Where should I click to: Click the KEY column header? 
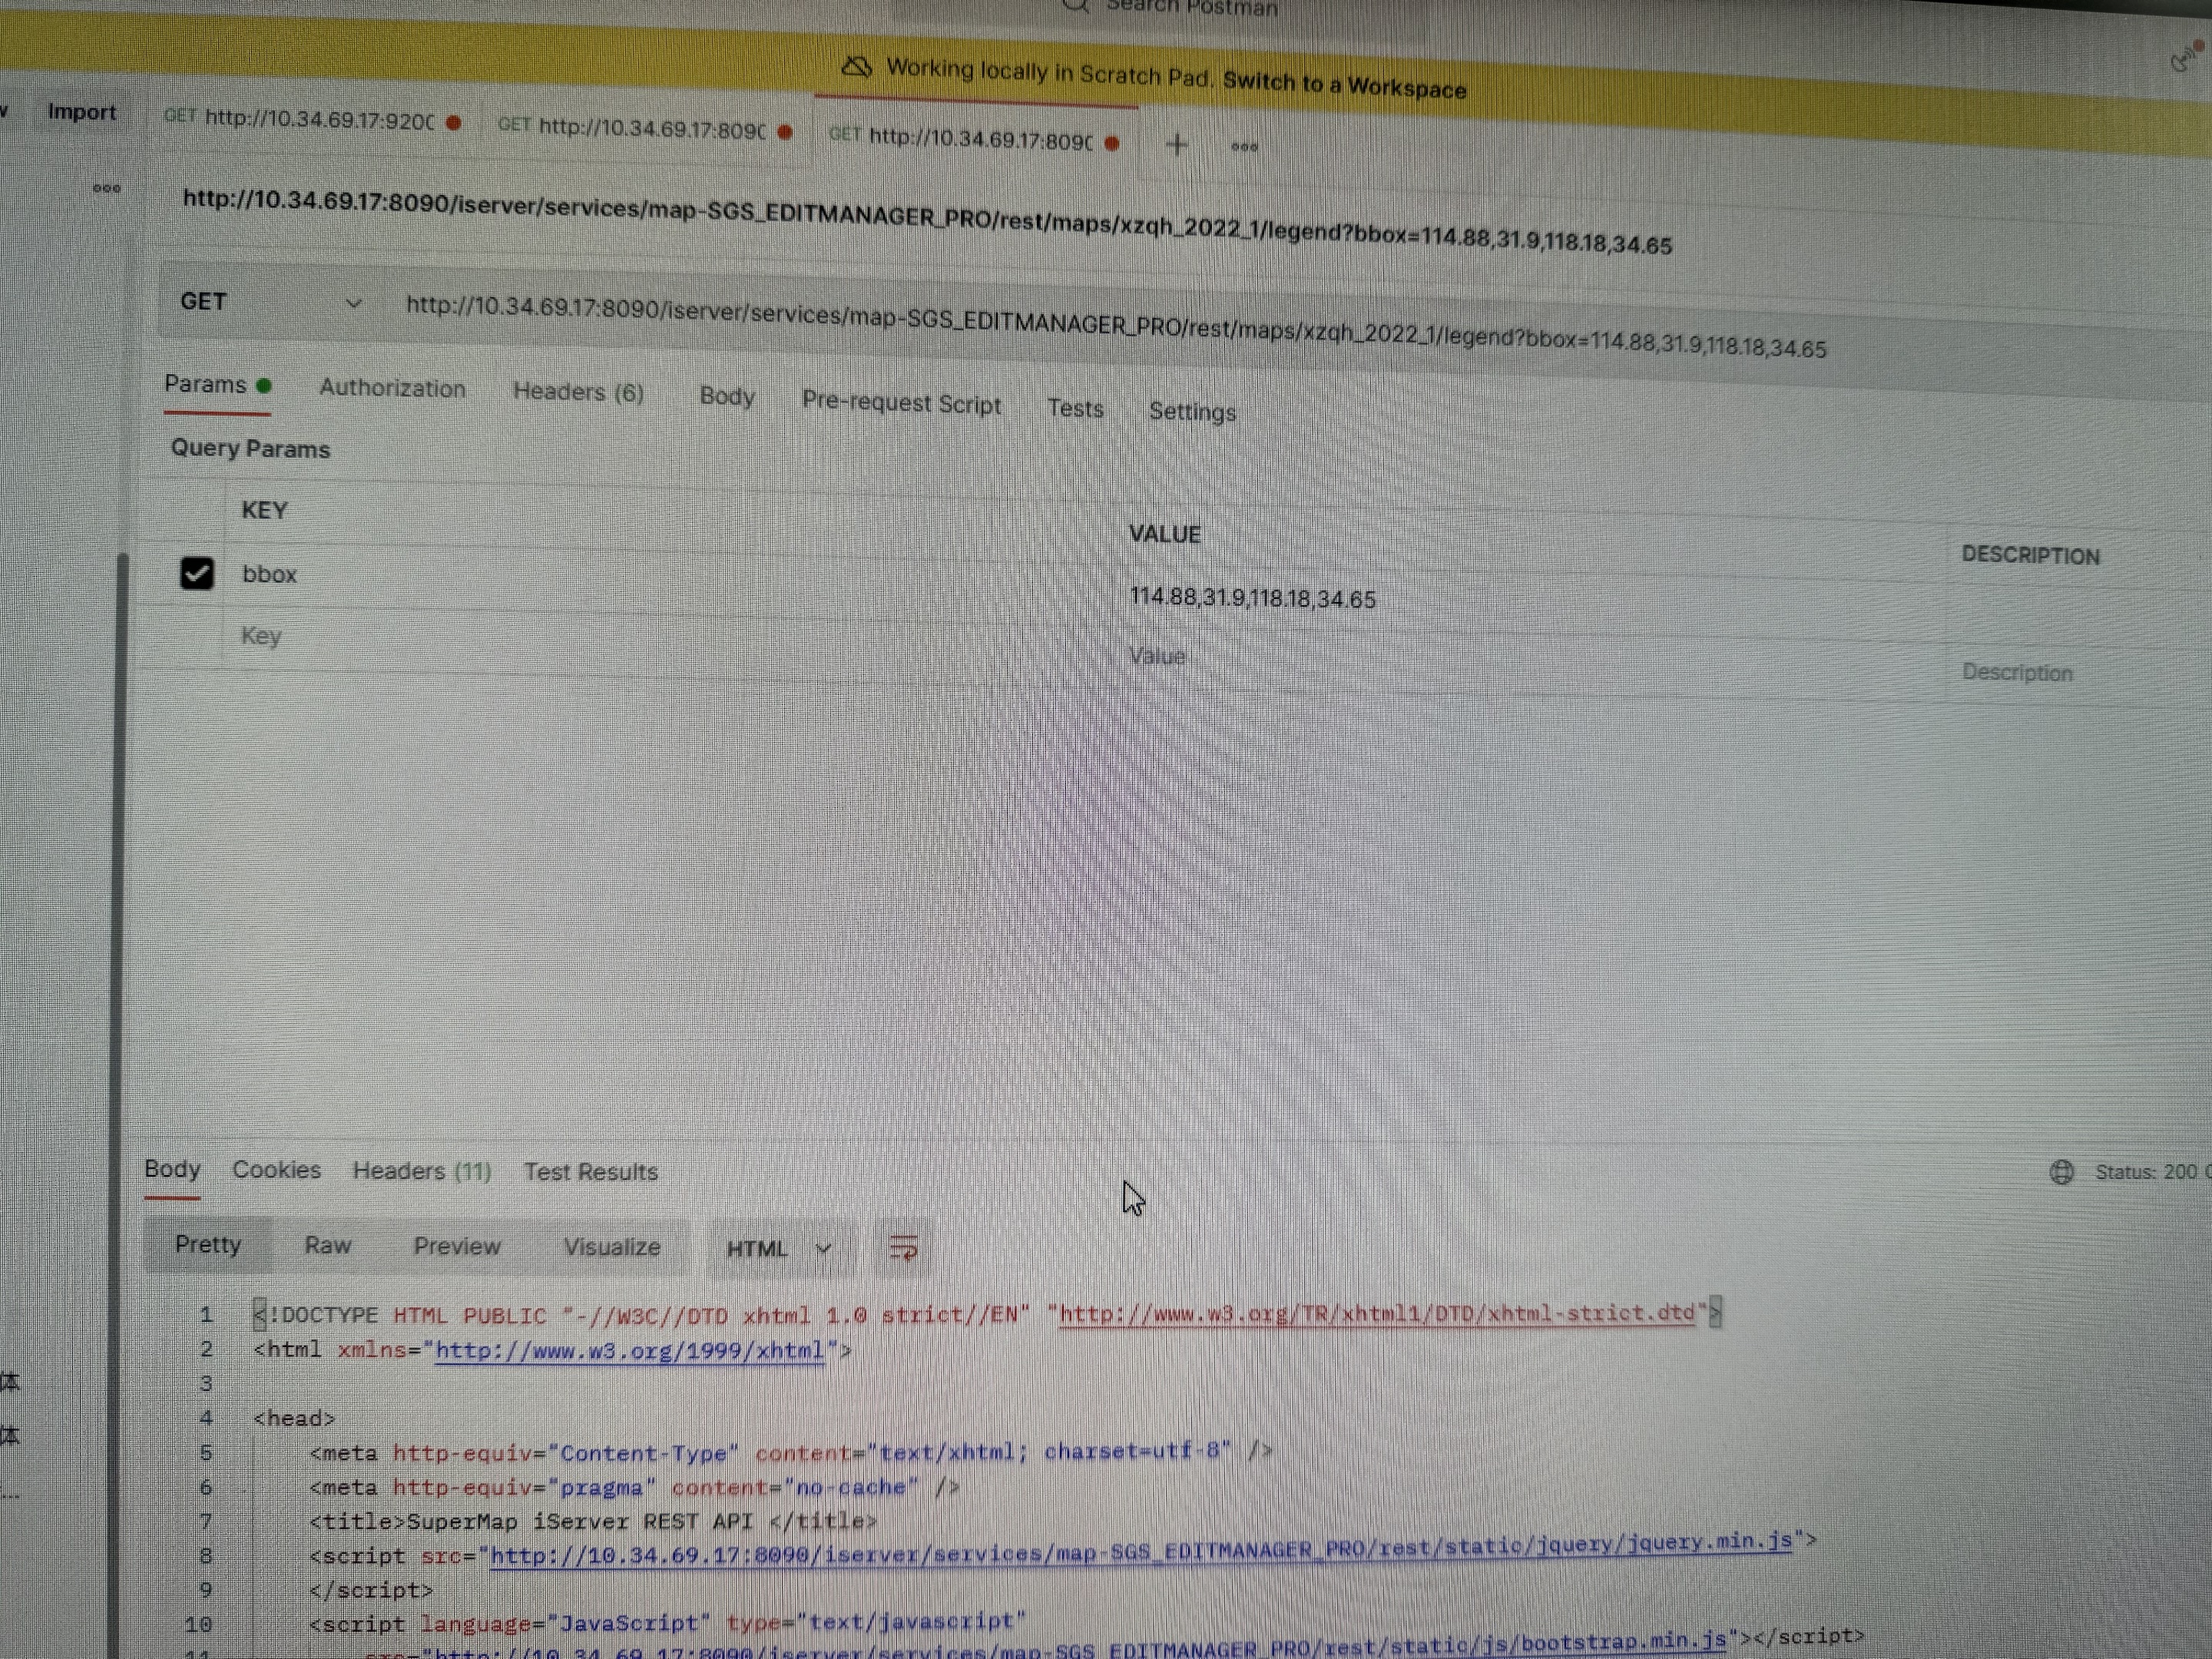click(x=264, y=510)
